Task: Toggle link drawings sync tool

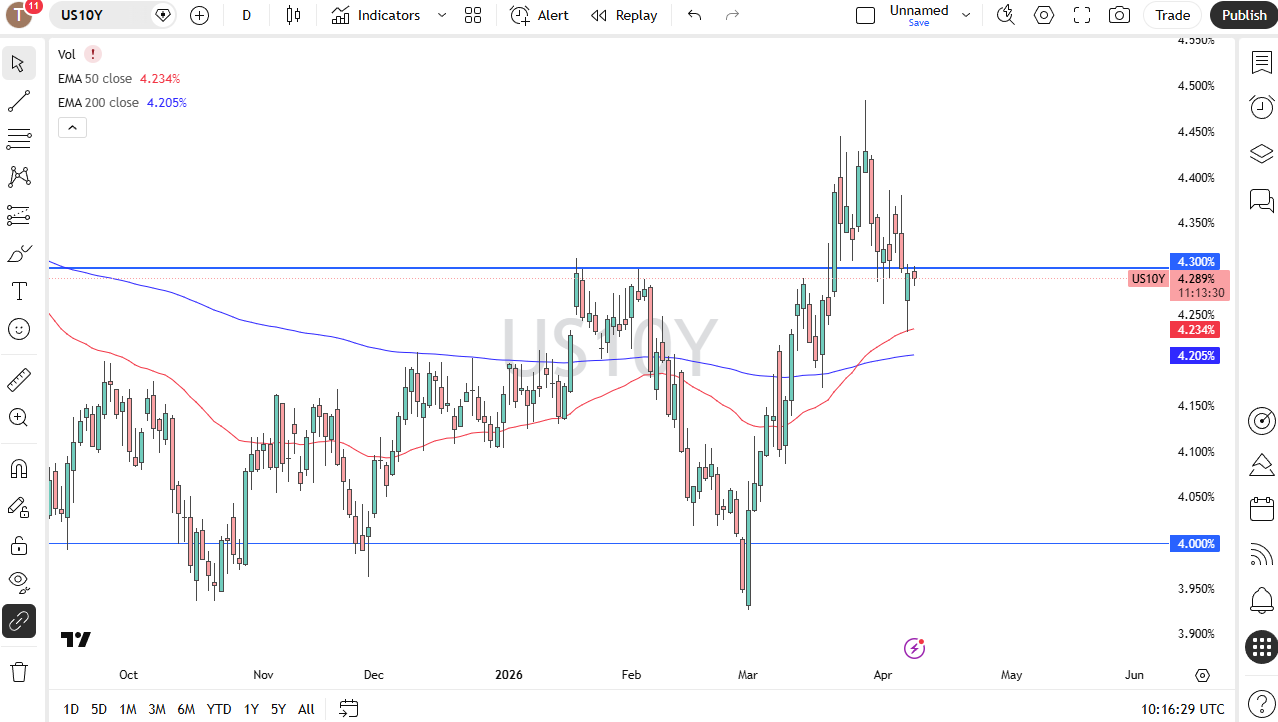Action: point(18,621)
